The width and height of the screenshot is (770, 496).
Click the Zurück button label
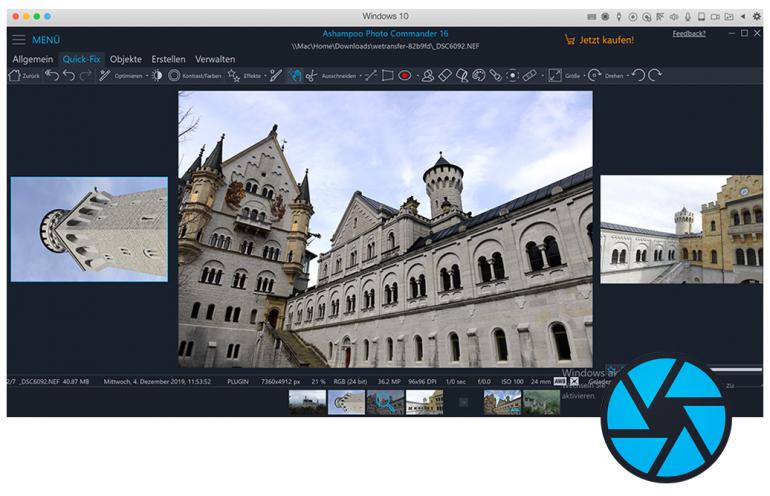[31, 76]
